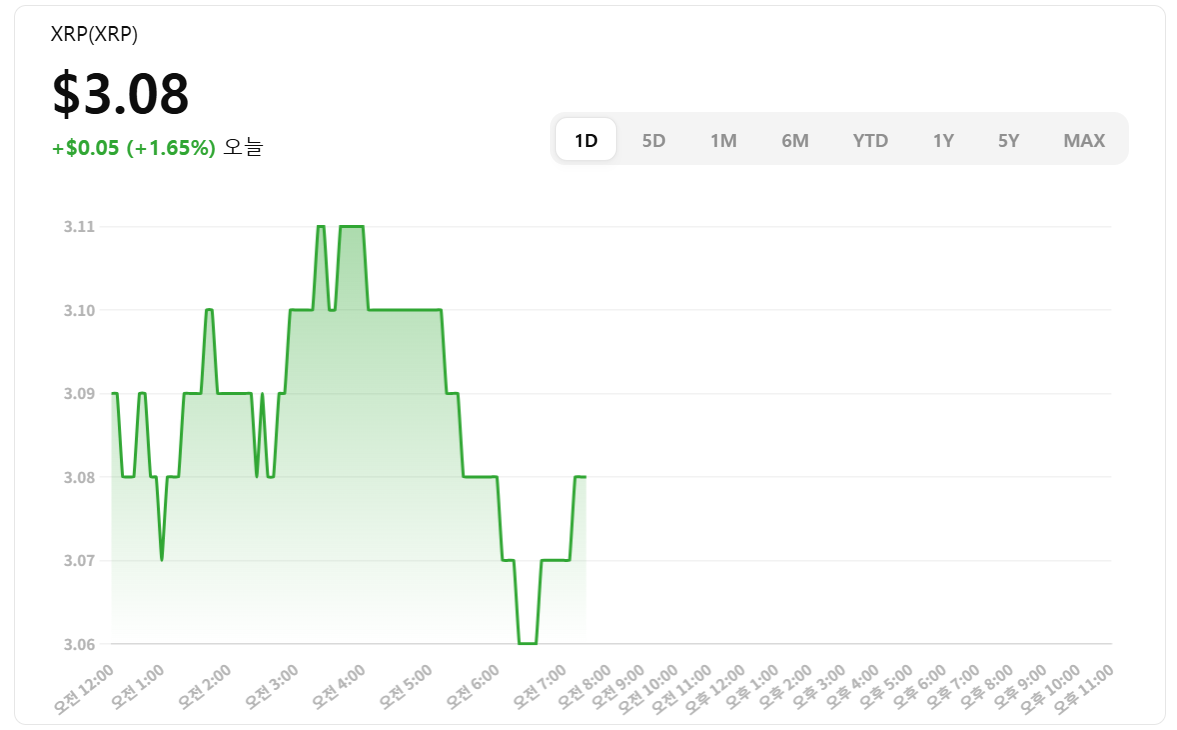
Task: Click the 3.08 y-axis label
Action: (79, 477)
